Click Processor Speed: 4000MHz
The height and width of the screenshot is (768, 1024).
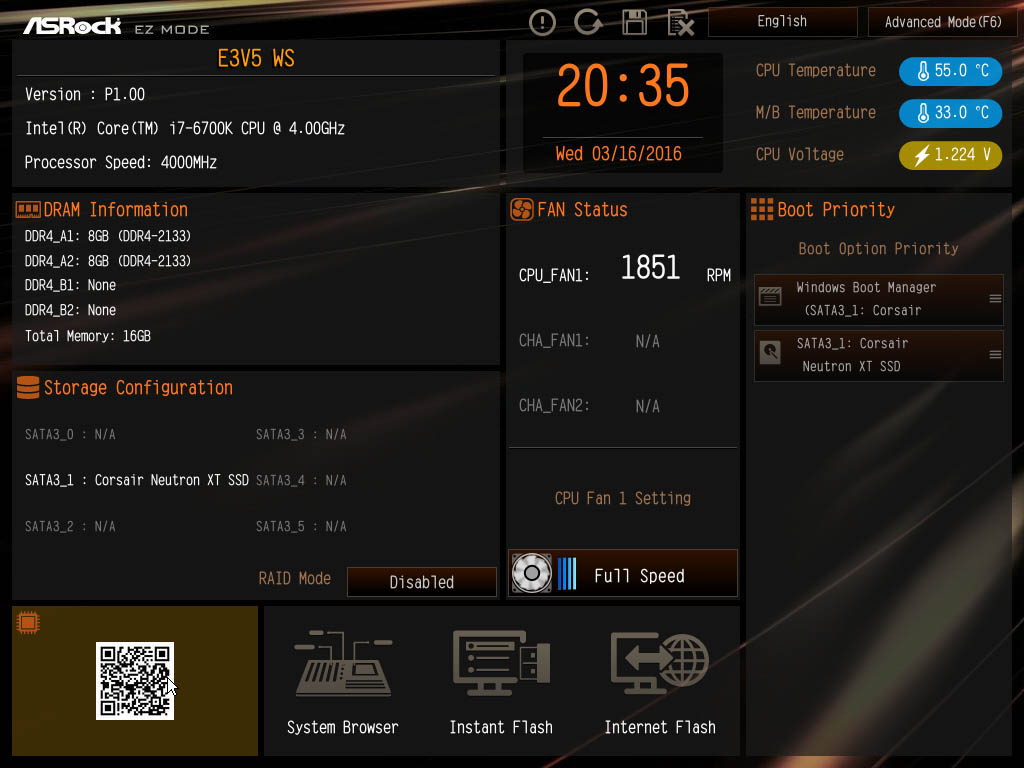120,163
